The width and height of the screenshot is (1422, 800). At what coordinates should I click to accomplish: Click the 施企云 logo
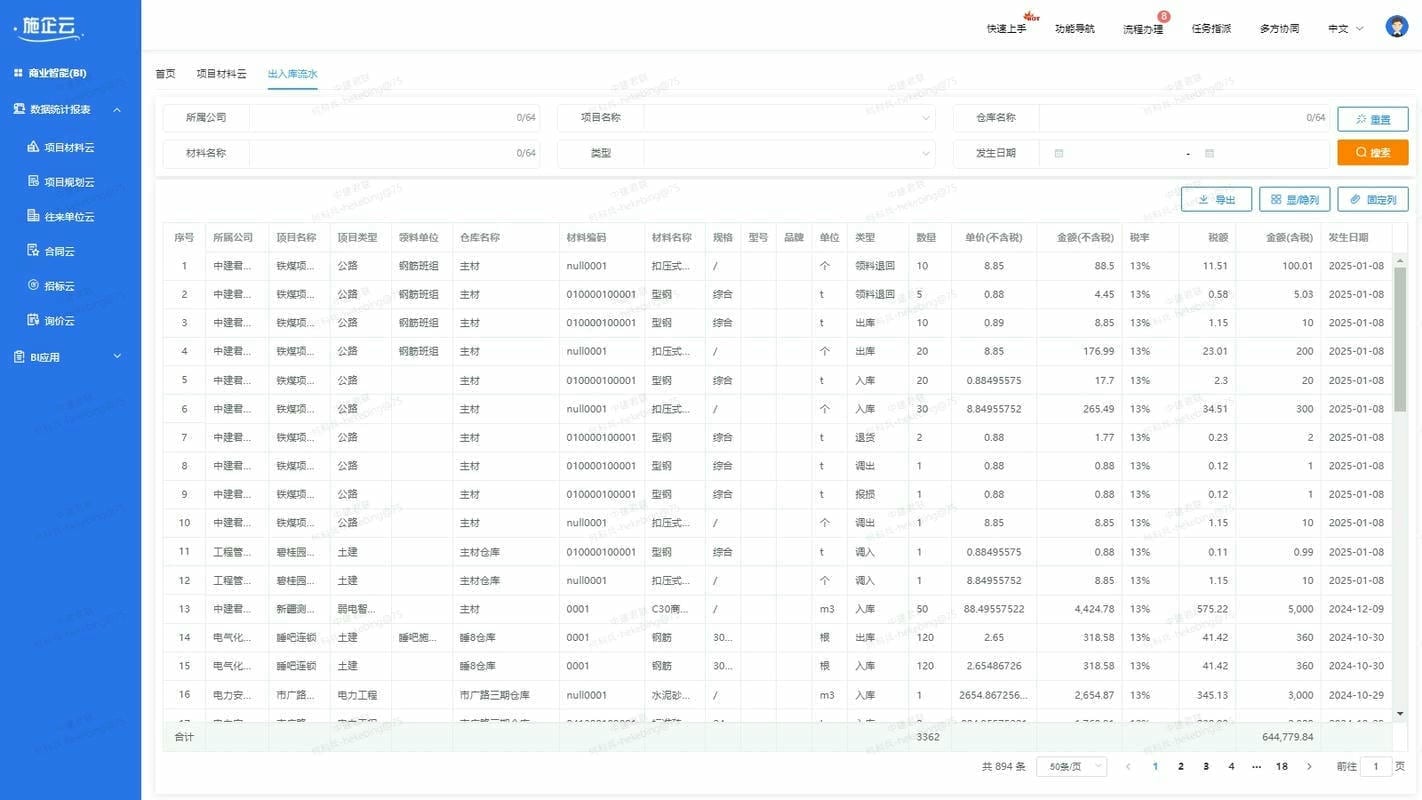[49, 27]
